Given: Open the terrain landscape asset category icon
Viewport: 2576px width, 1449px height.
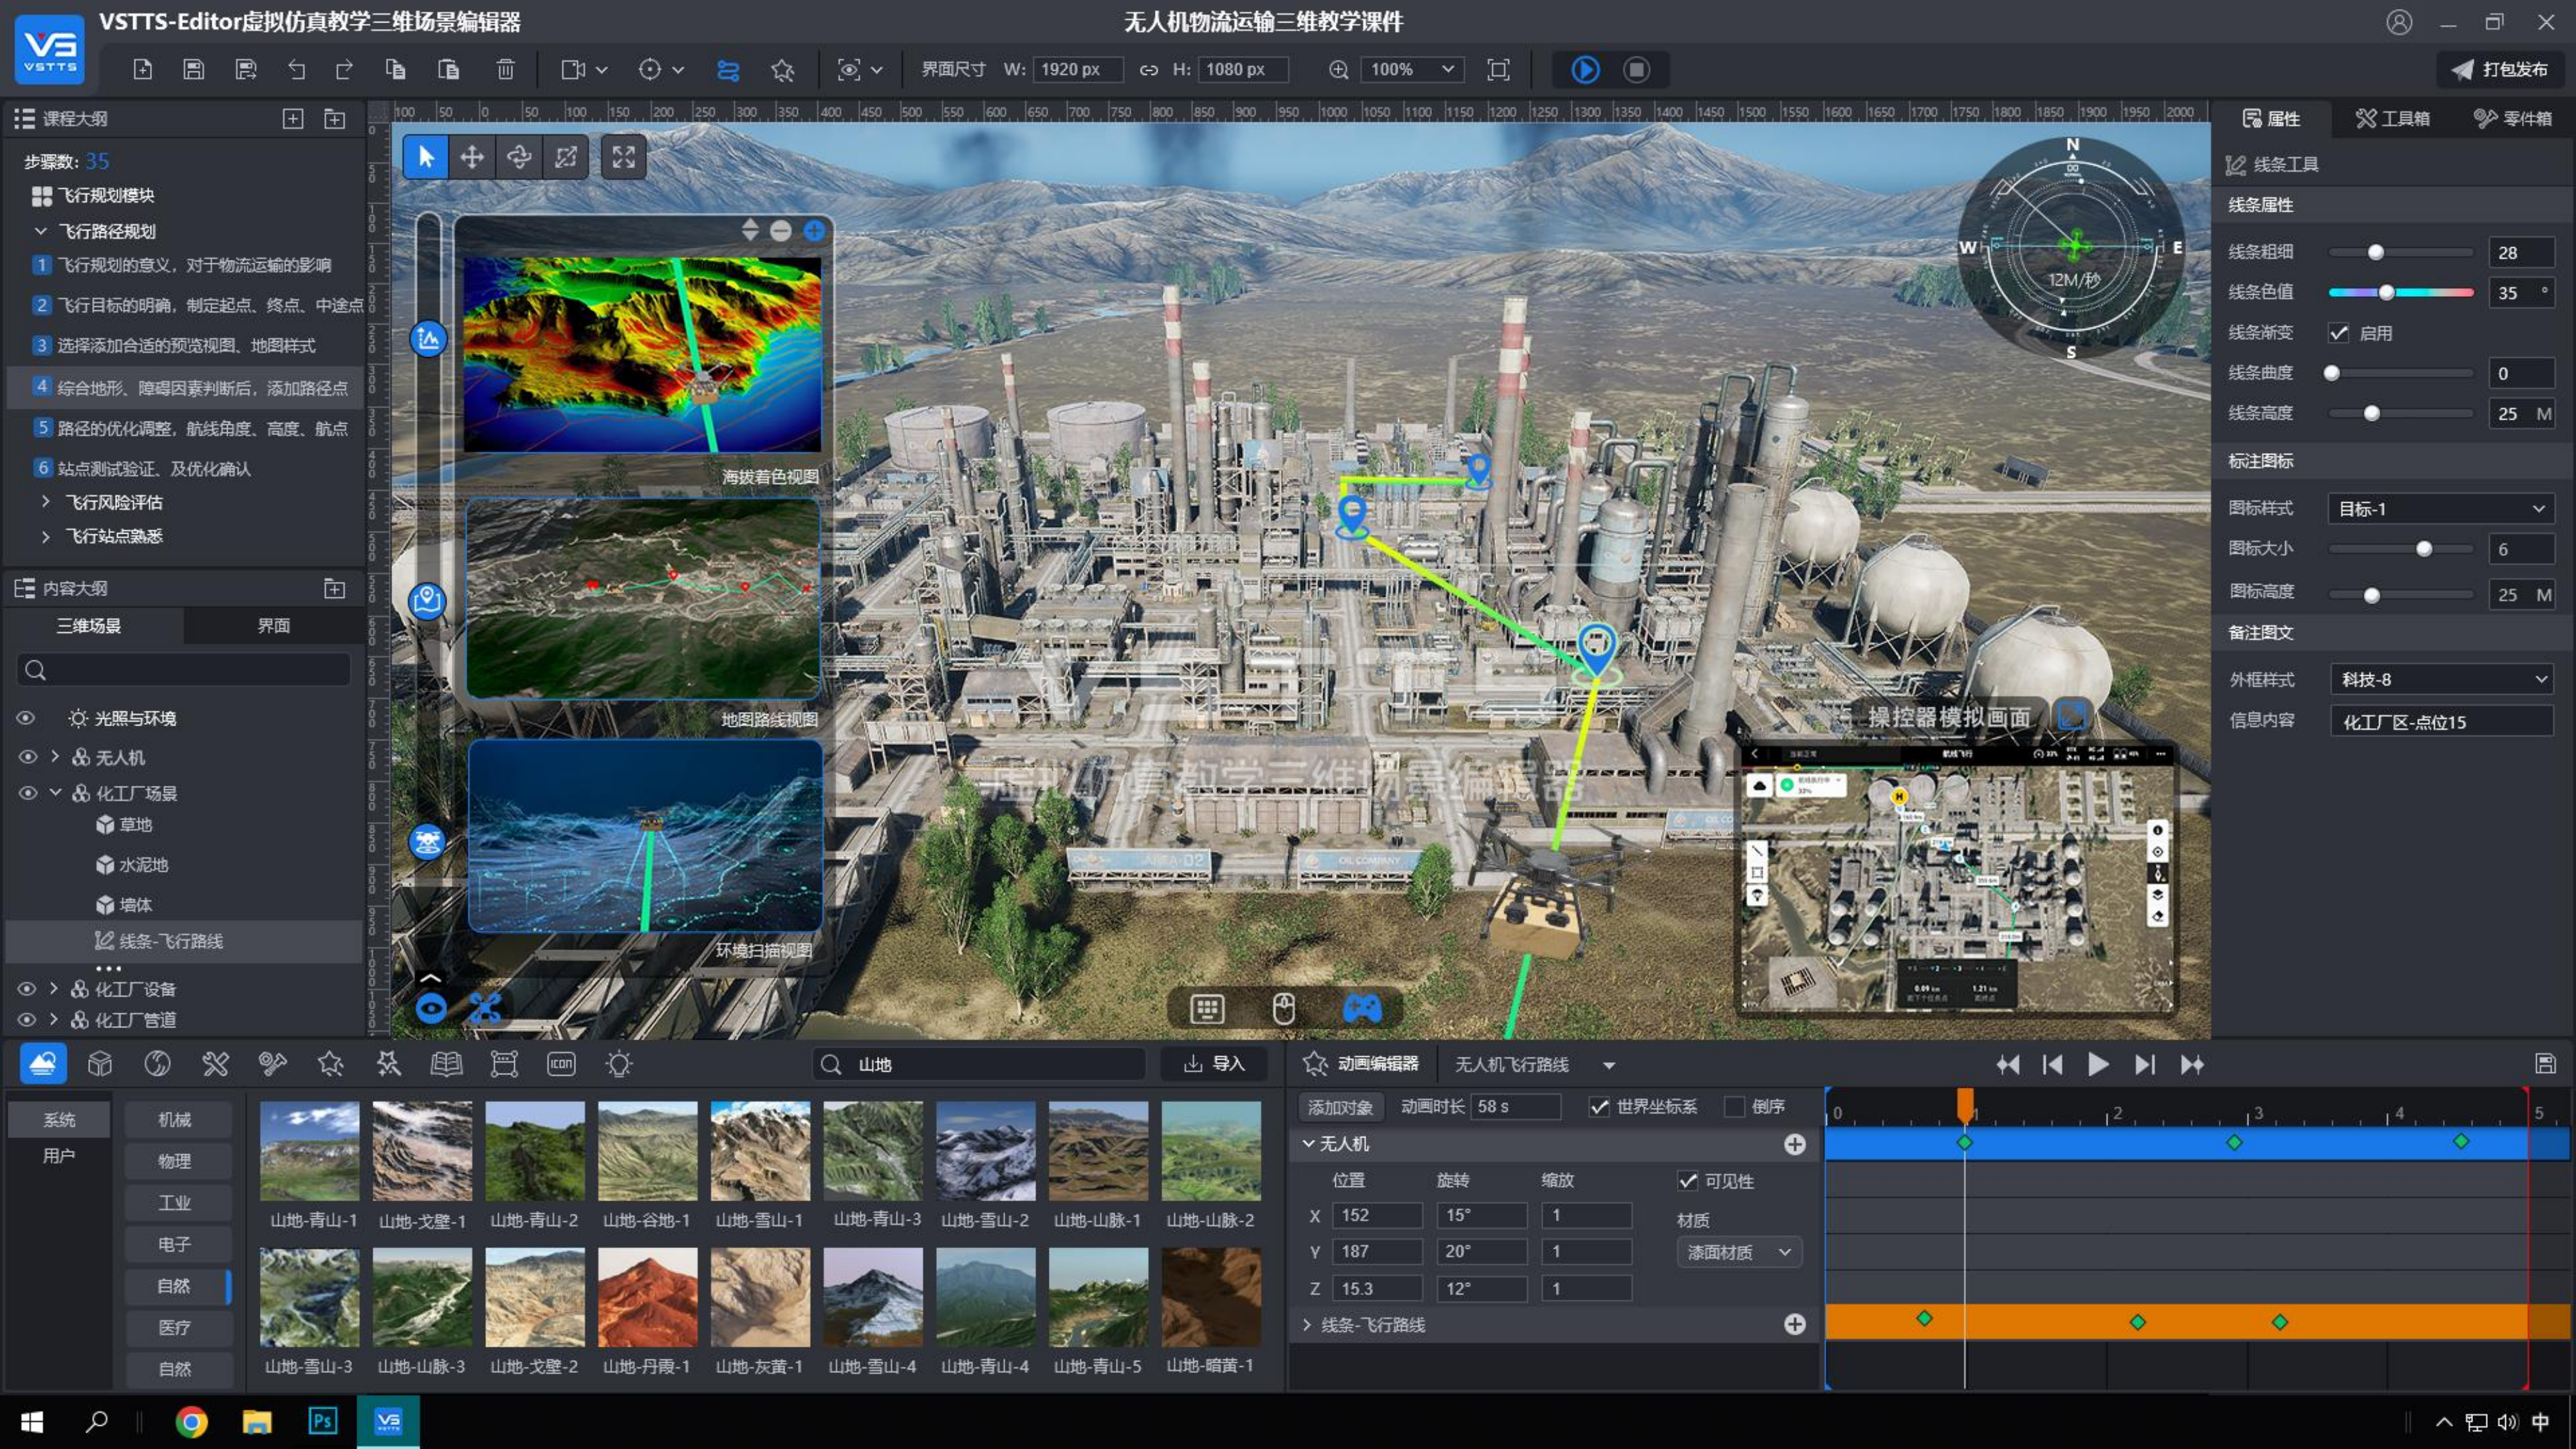Looking at the screenshot, I should click(43, 1063).
